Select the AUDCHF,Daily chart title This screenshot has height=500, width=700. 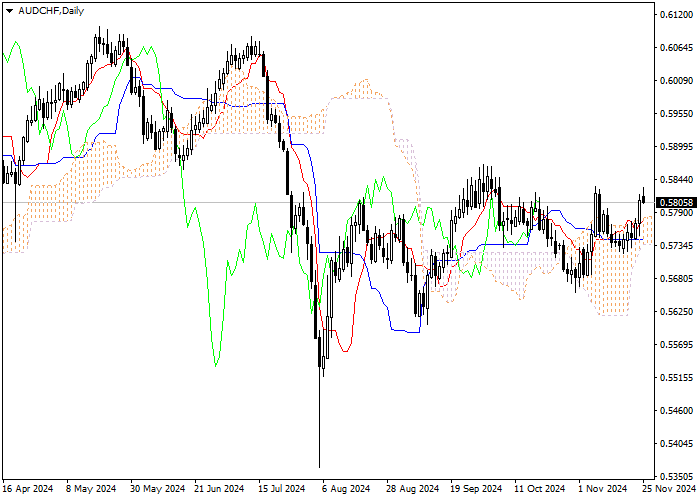pos(51,11)
